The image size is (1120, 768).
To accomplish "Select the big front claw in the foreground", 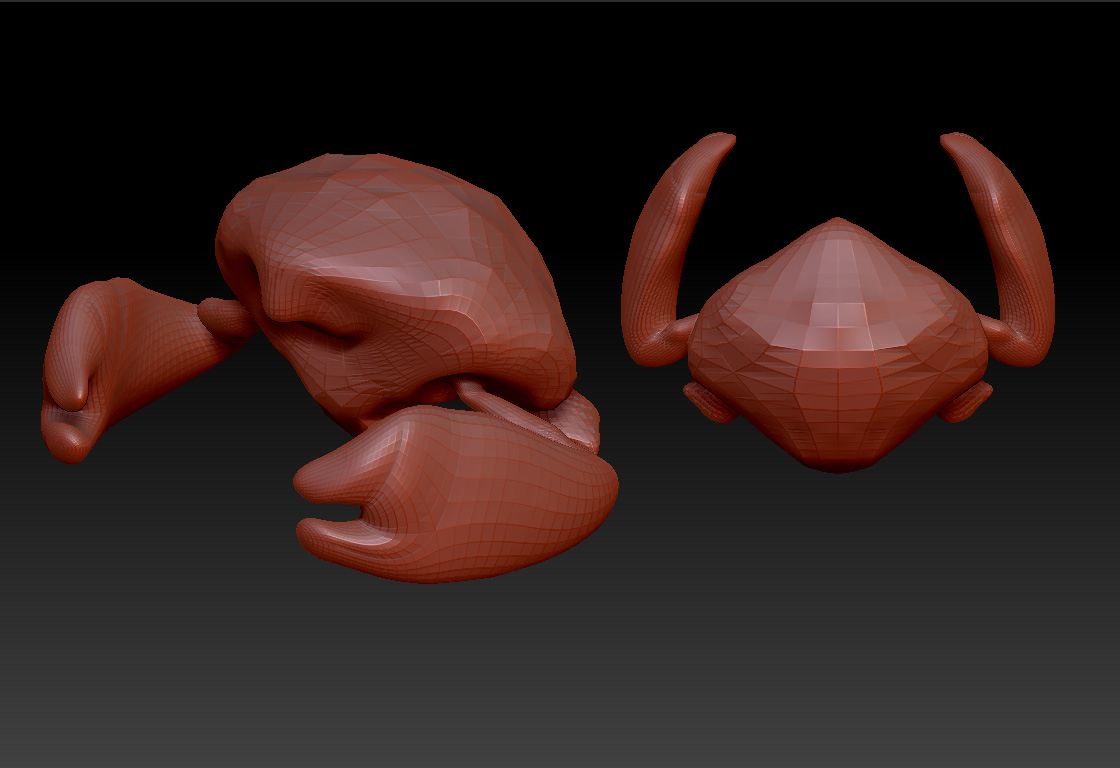I will pos(457,494).
